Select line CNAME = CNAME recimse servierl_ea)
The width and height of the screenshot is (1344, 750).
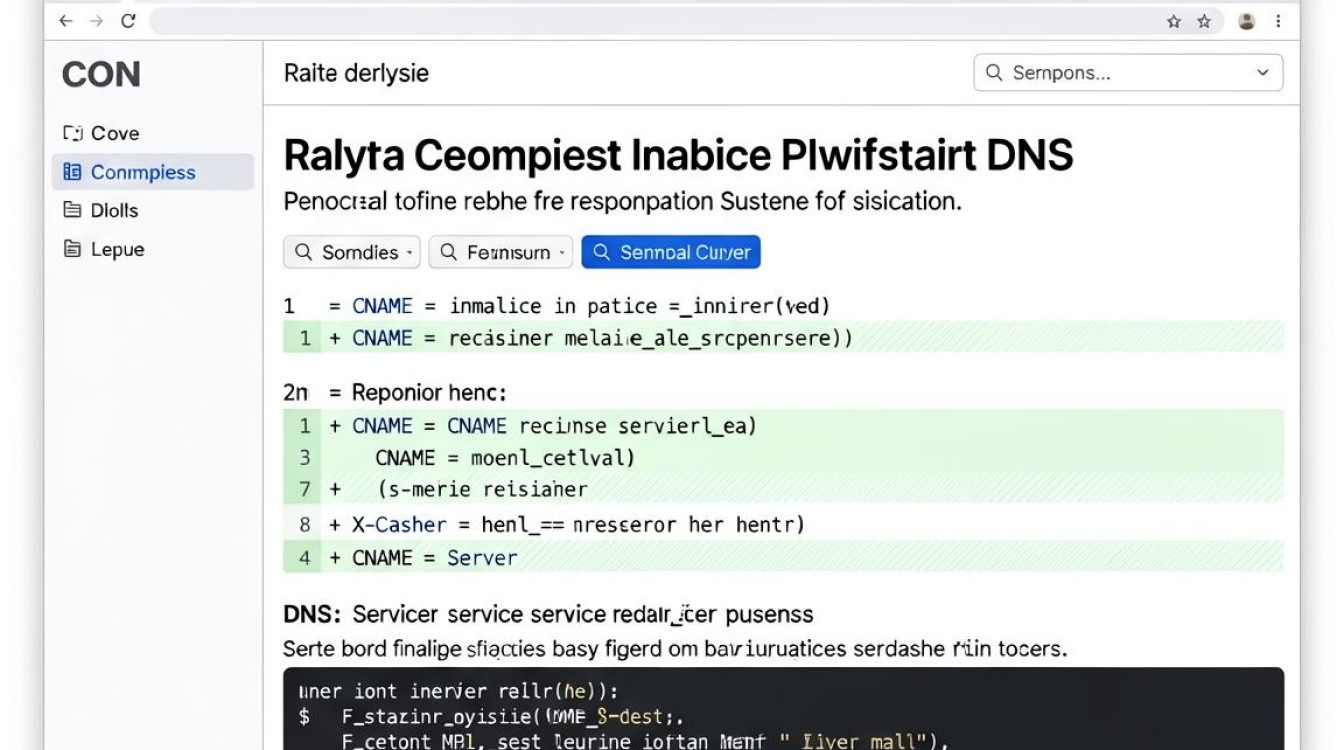(x=783, y=426)
